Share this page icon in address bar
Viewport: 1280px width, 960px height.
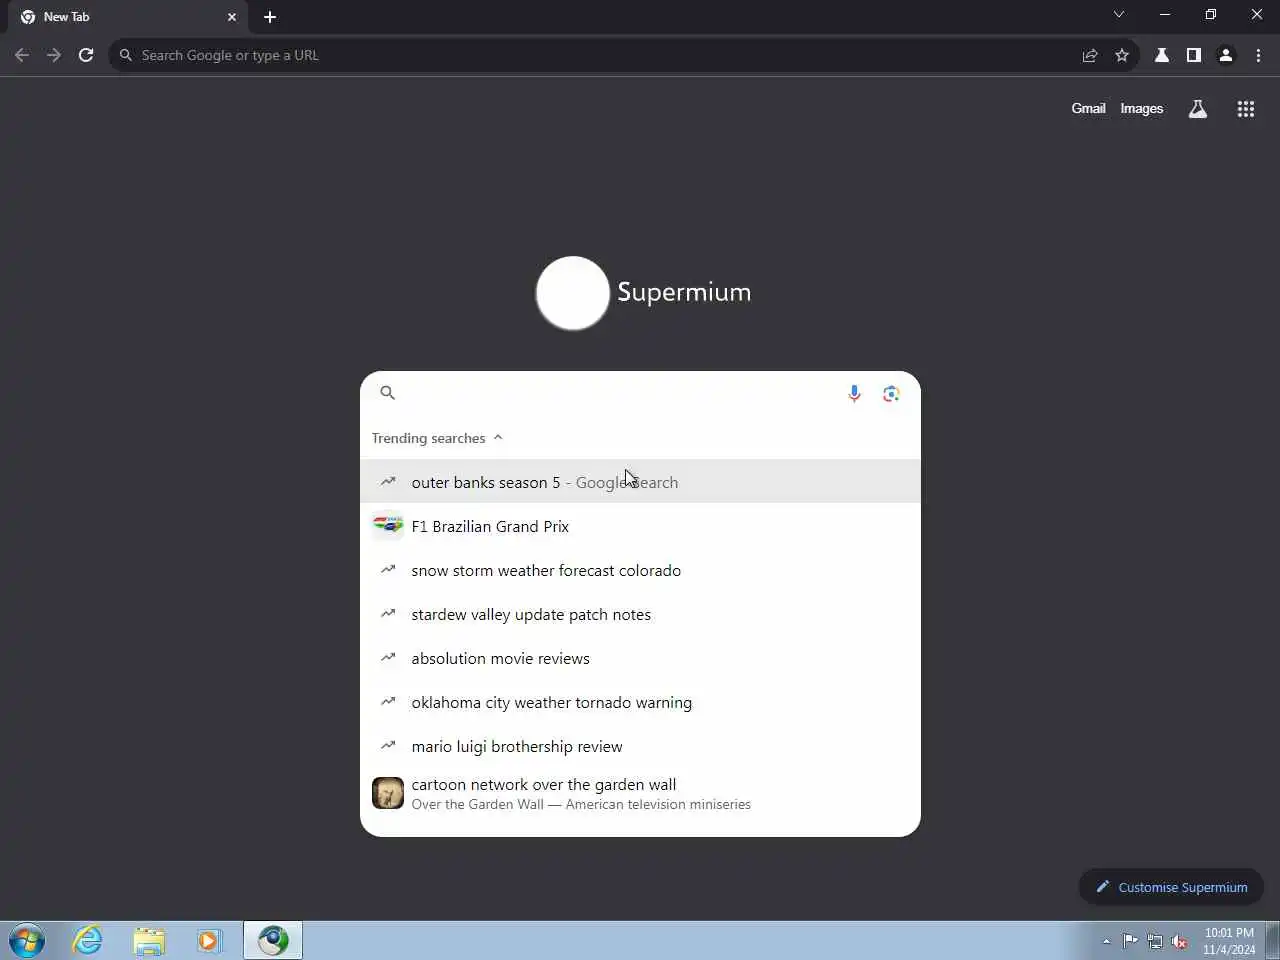click(x=1090, y=55)
